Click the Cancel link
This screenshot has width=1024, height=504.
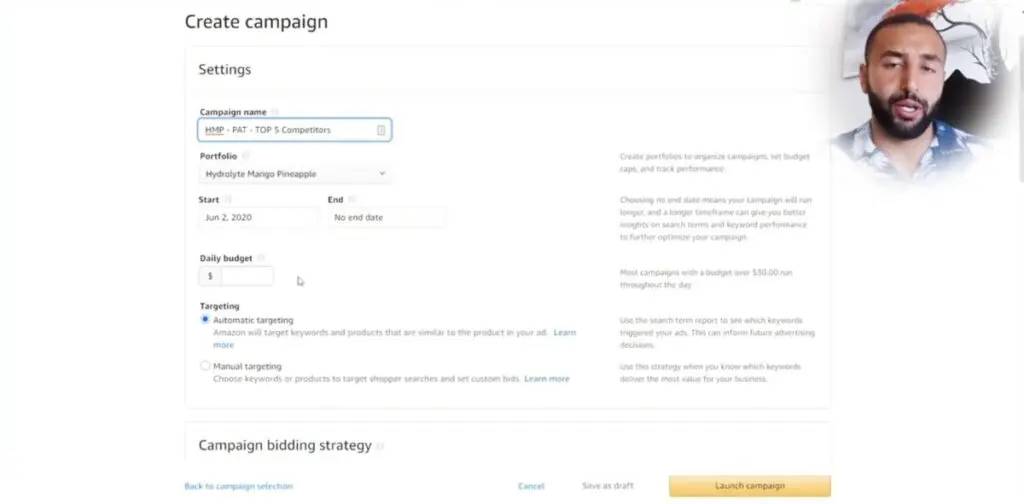pos(531,486)
